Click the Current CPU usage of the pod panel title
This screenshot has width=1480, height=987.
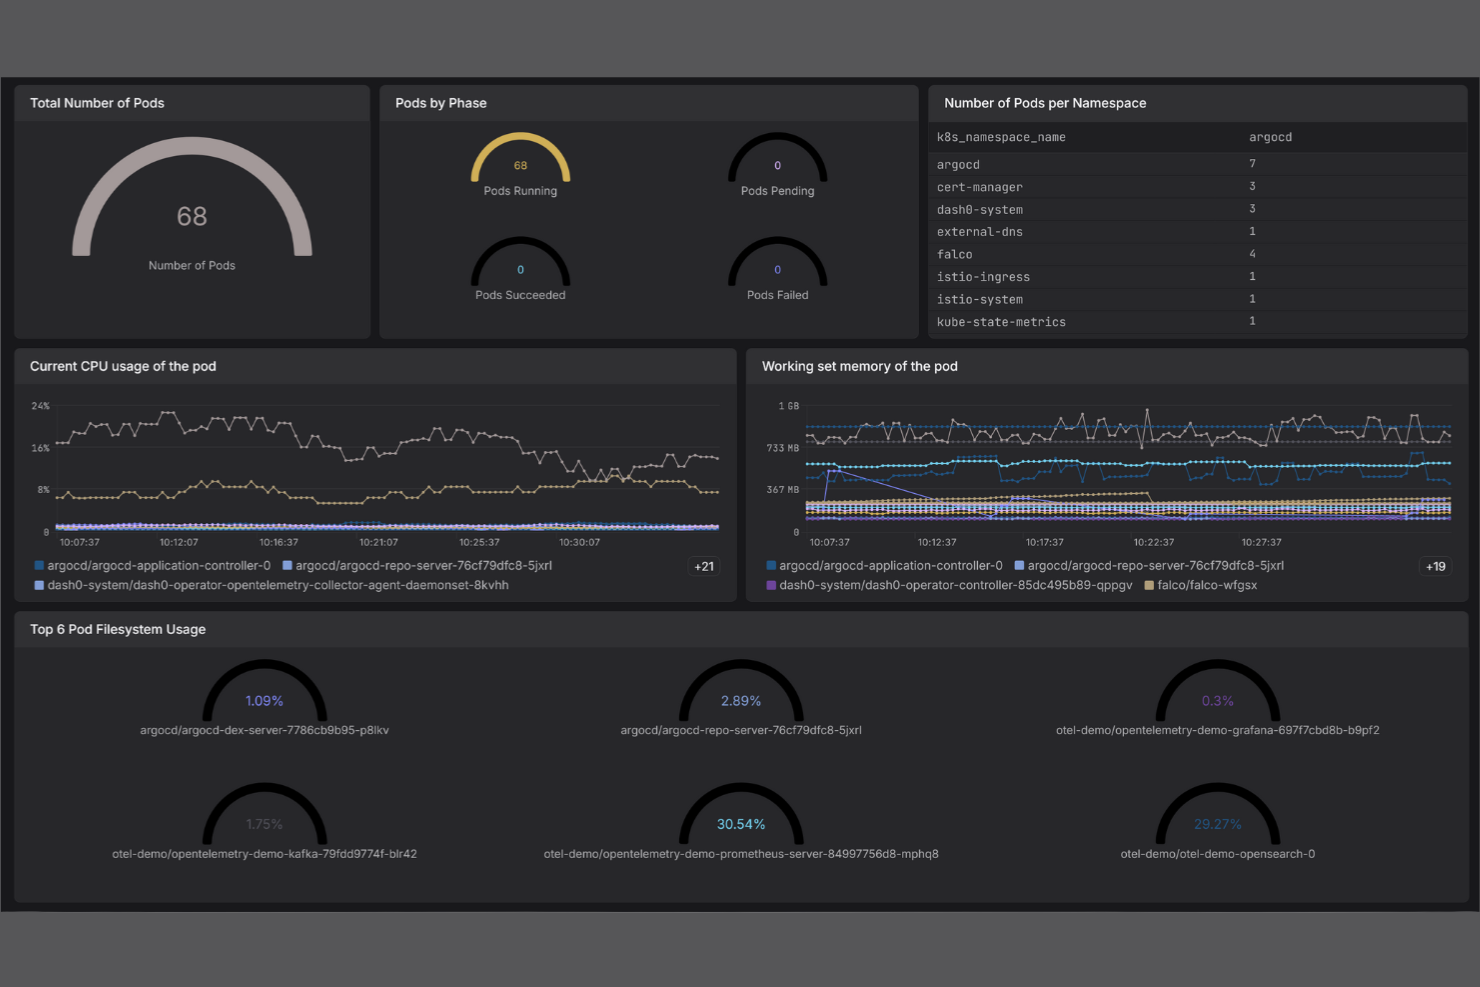pos(123,366)
